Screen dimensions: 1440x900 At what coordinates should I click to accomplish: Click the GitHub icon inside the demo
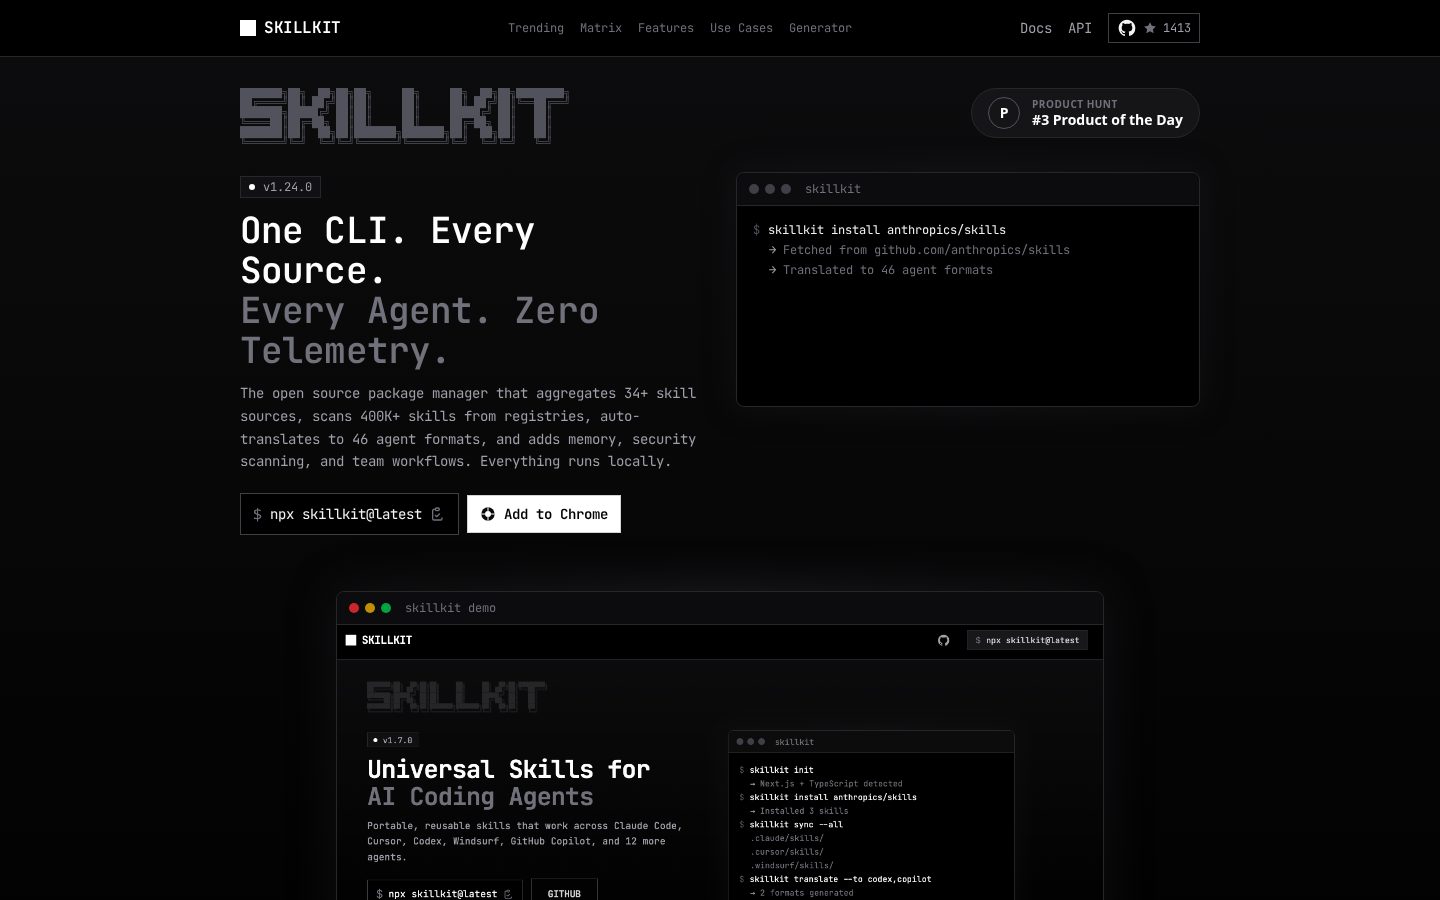pos(943,640)
